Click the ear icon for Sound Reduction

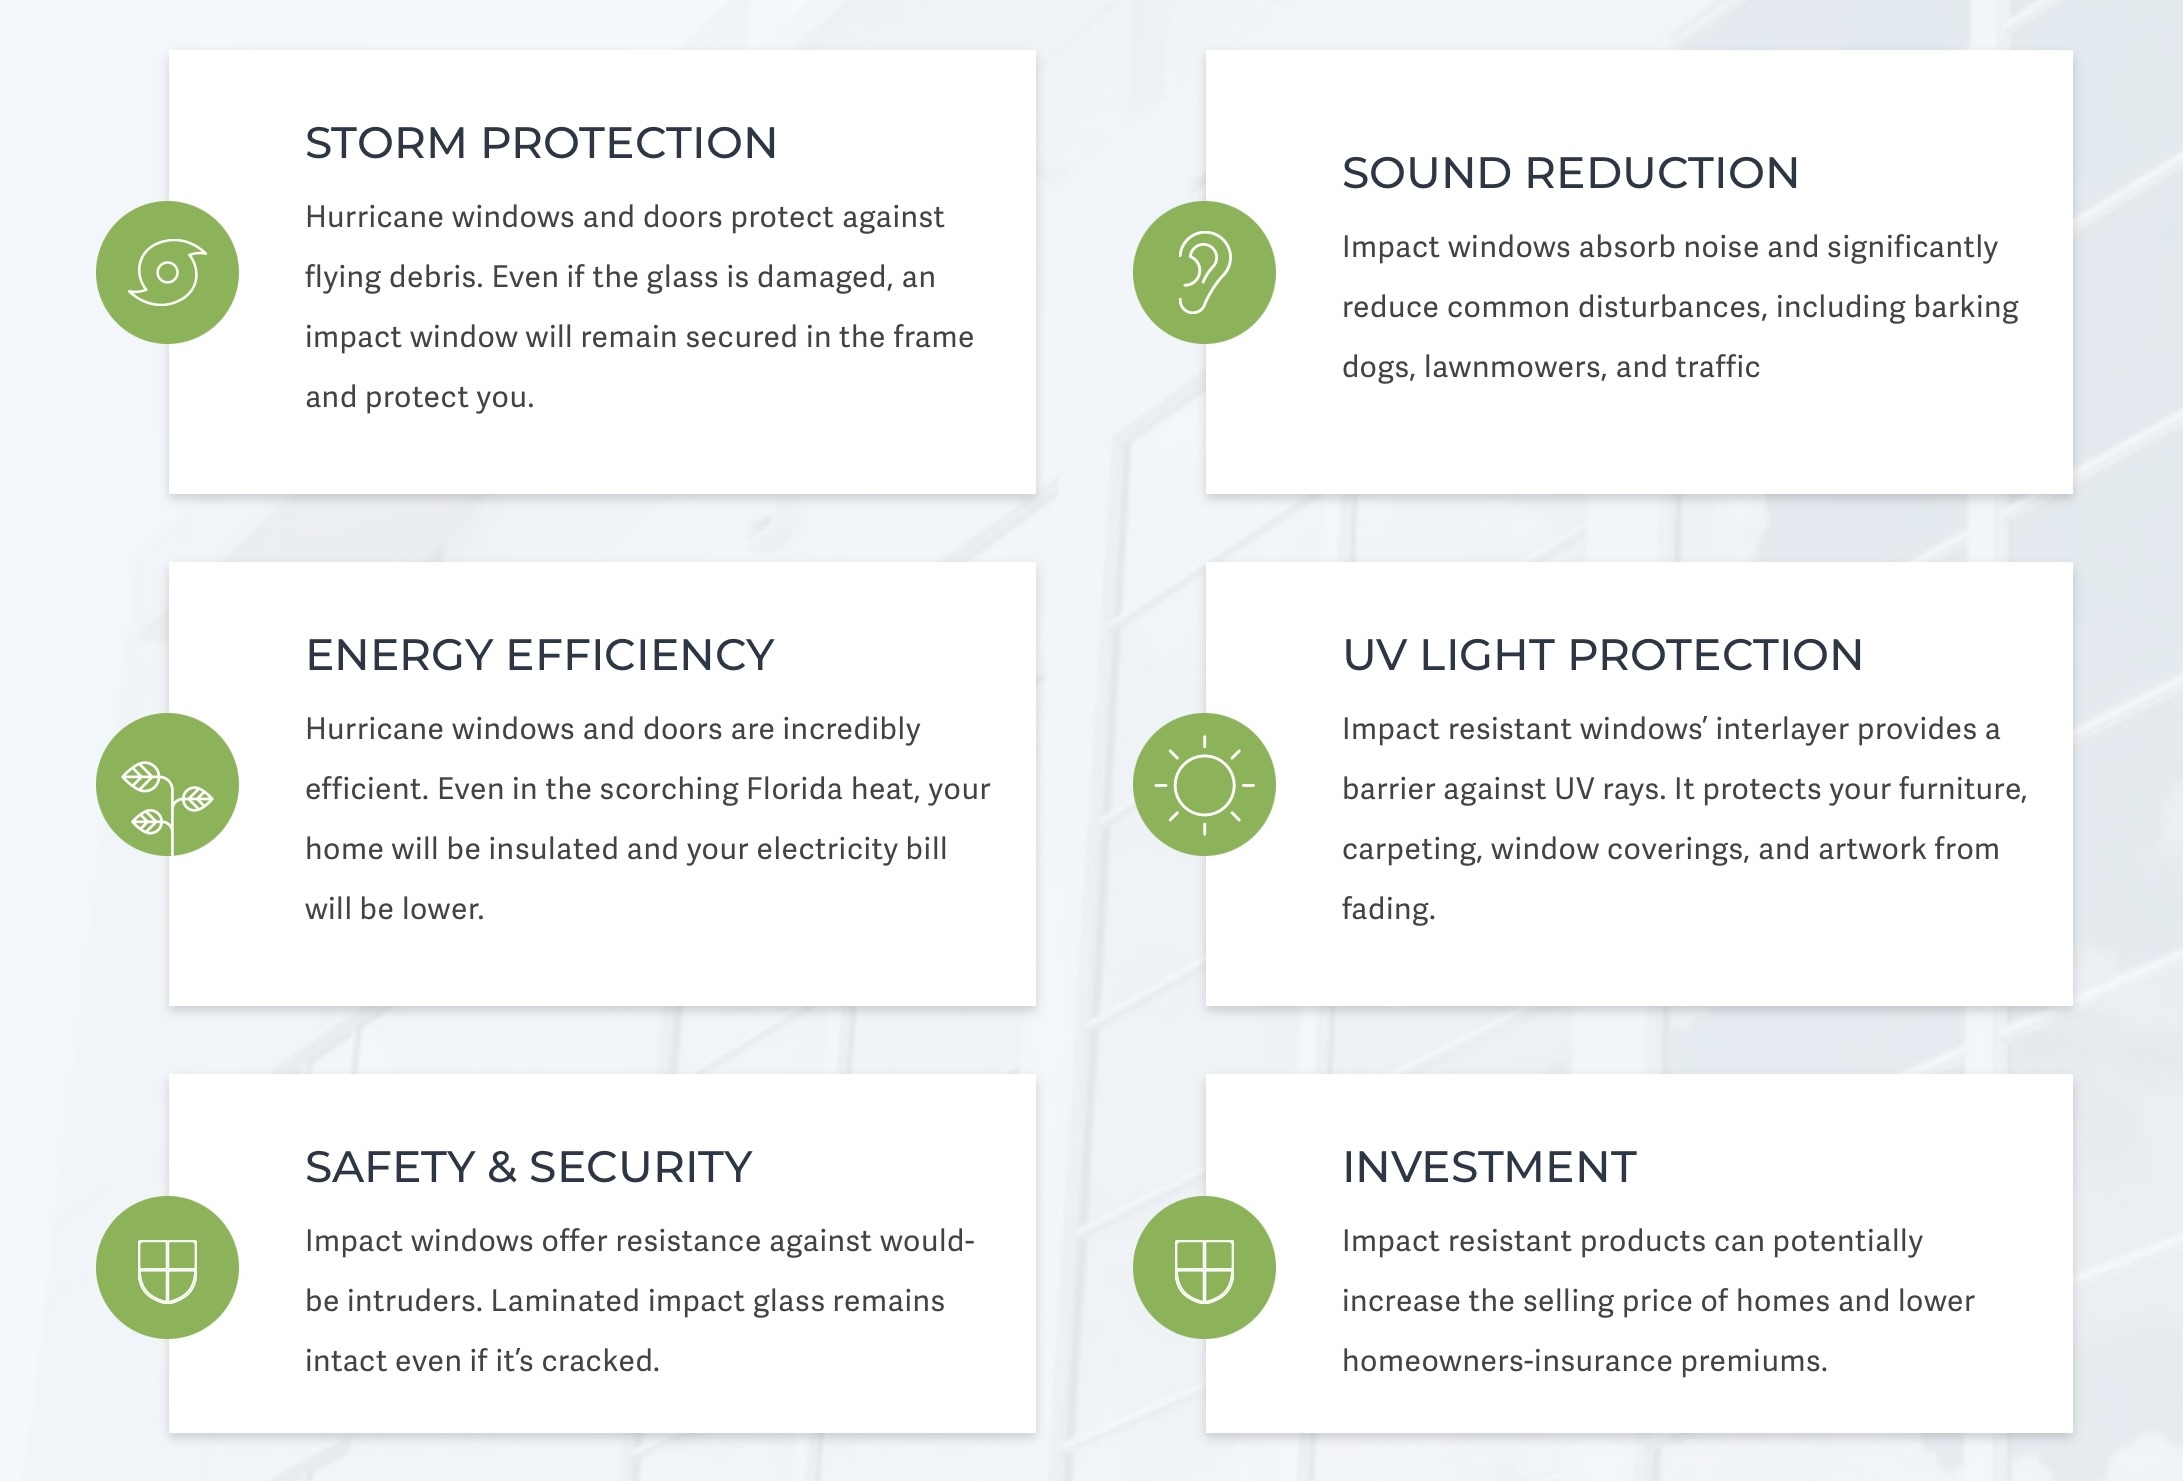pos(1204,272)
